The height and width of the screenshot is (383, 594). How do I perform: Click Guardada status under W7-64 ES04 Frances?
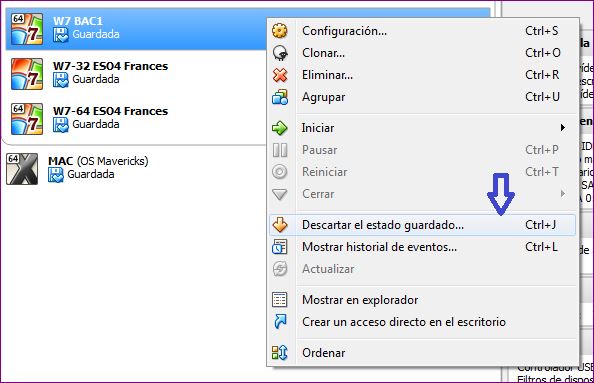coord(95,124)
